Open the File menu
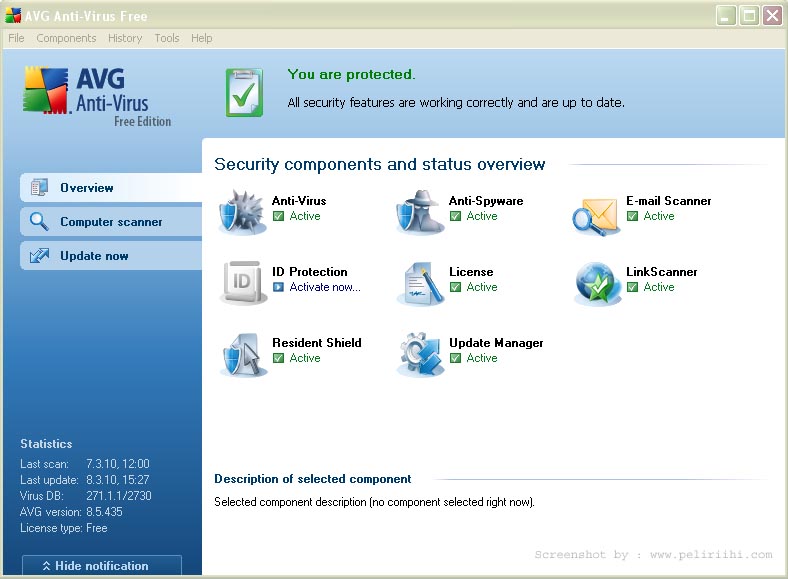The height and width of the screenshot is (579, 788). pos(16,38)
